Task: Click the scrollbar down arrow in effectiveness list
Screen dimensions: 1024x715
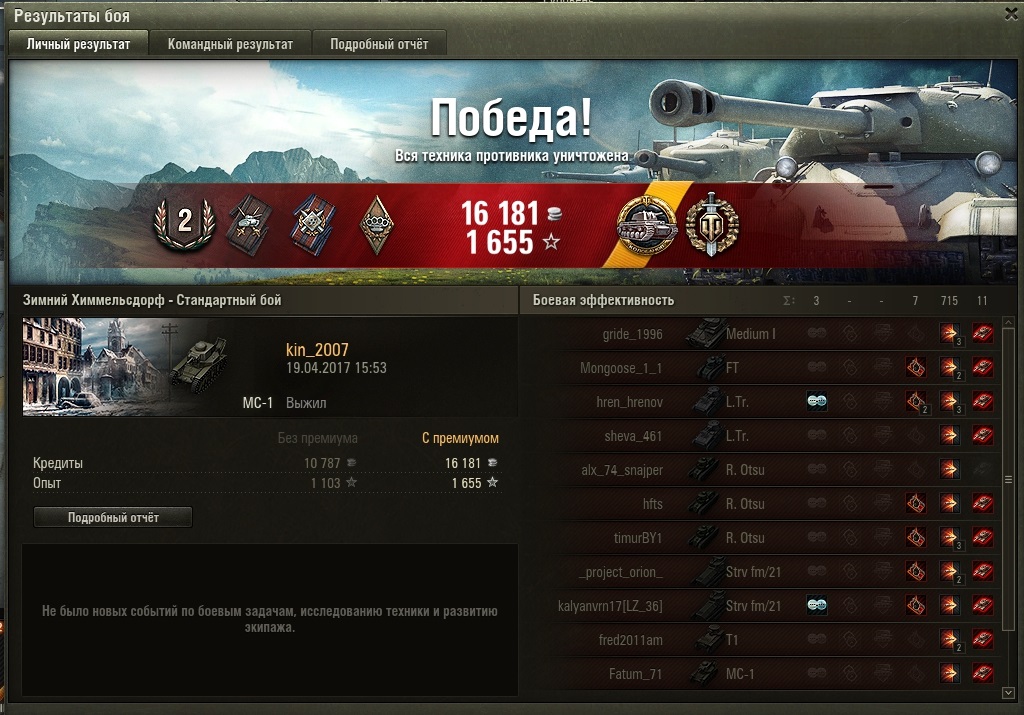Action: (x=1008, y=692)
